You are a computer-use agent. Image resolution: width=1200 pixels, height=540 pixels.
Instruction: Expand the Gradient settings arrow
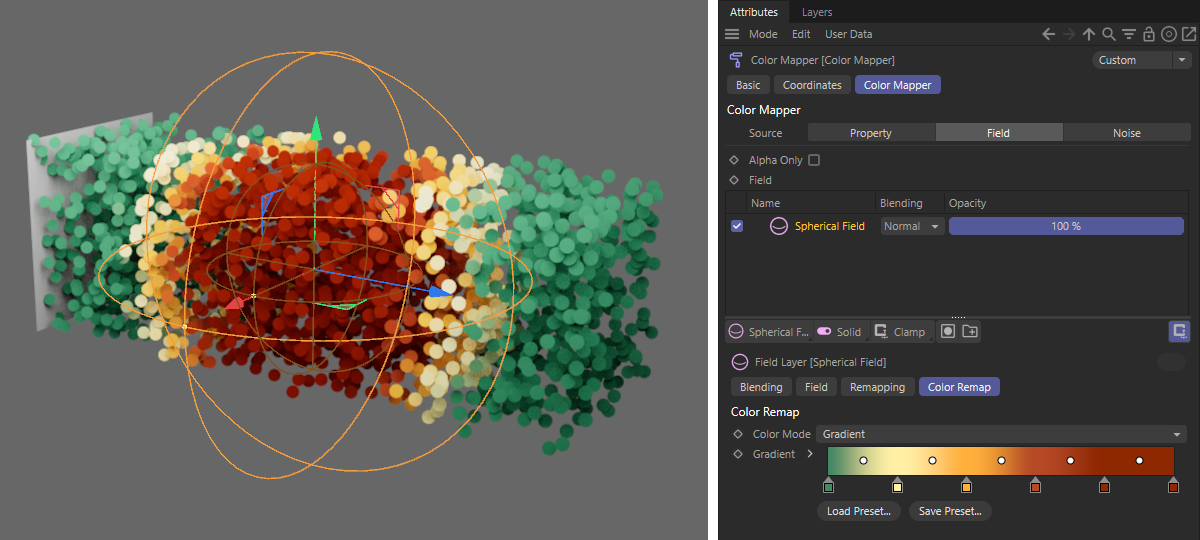click(810, 454)
